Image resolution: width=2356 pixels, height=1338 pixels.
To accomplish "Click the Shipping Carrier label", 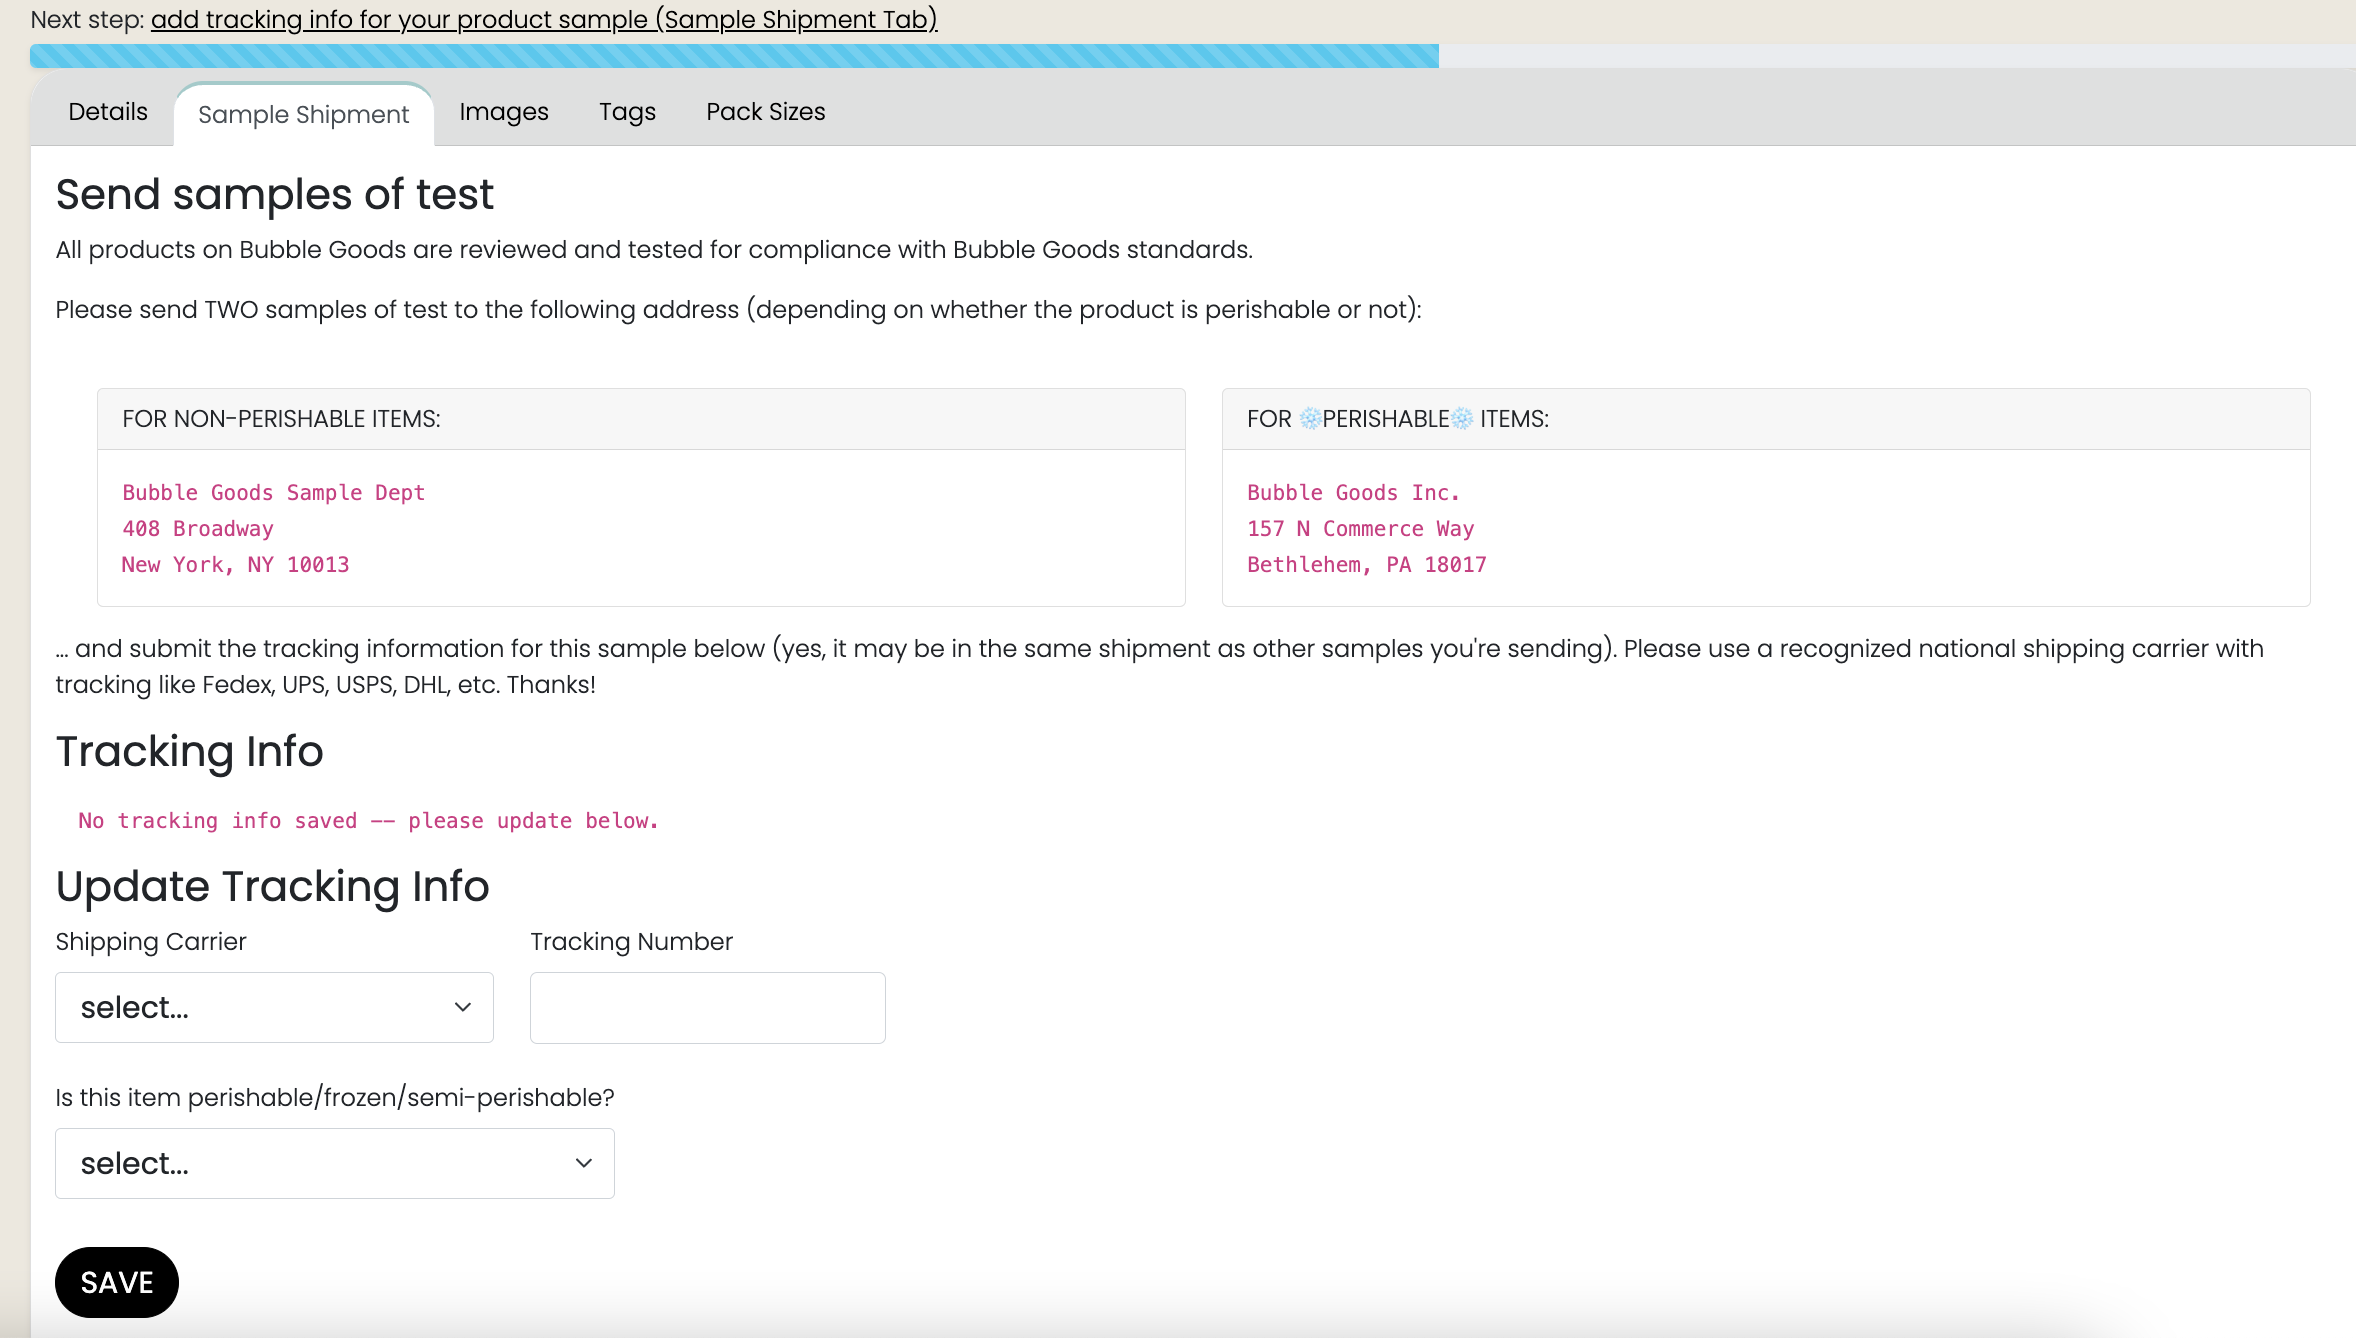I will point(151,942).
